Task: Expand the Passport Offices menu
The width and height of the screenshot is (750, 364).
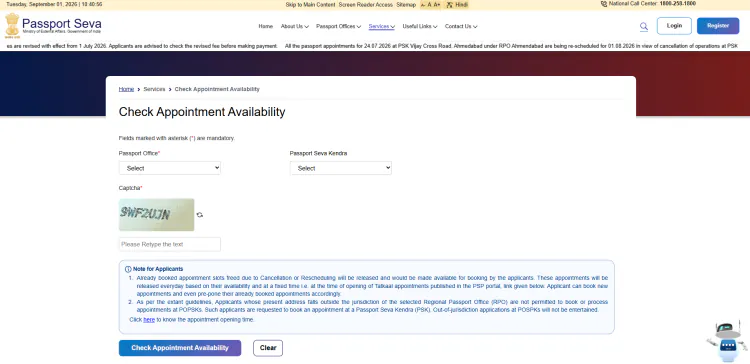Action: tap(338, 26)
